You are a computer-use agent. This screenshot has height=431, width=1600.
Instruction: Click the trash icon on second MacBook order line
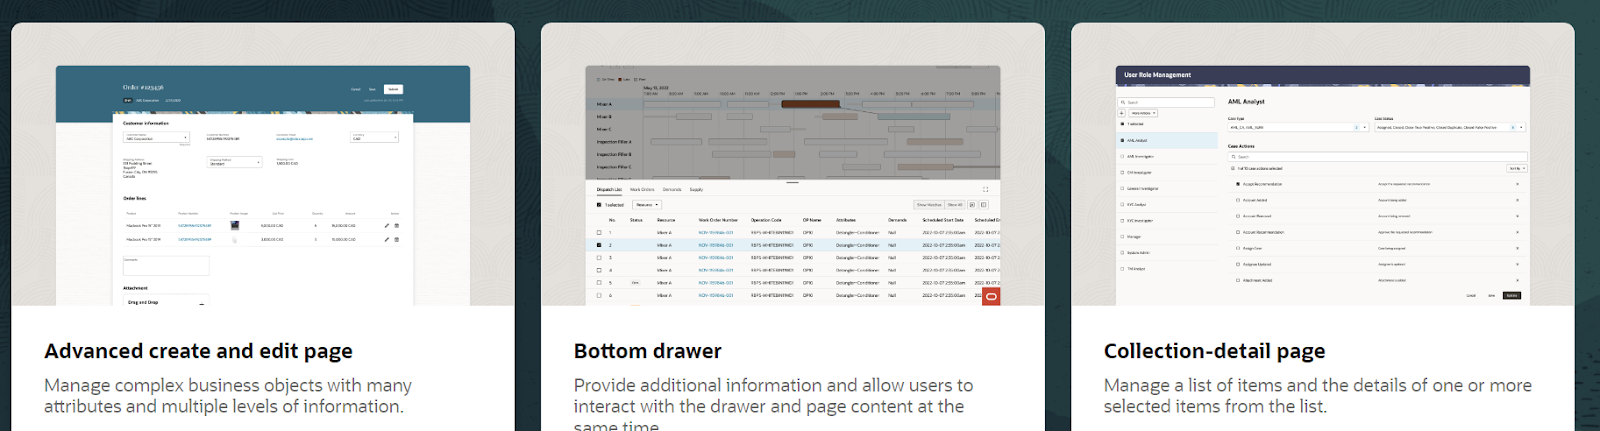[x=396, y=240]
